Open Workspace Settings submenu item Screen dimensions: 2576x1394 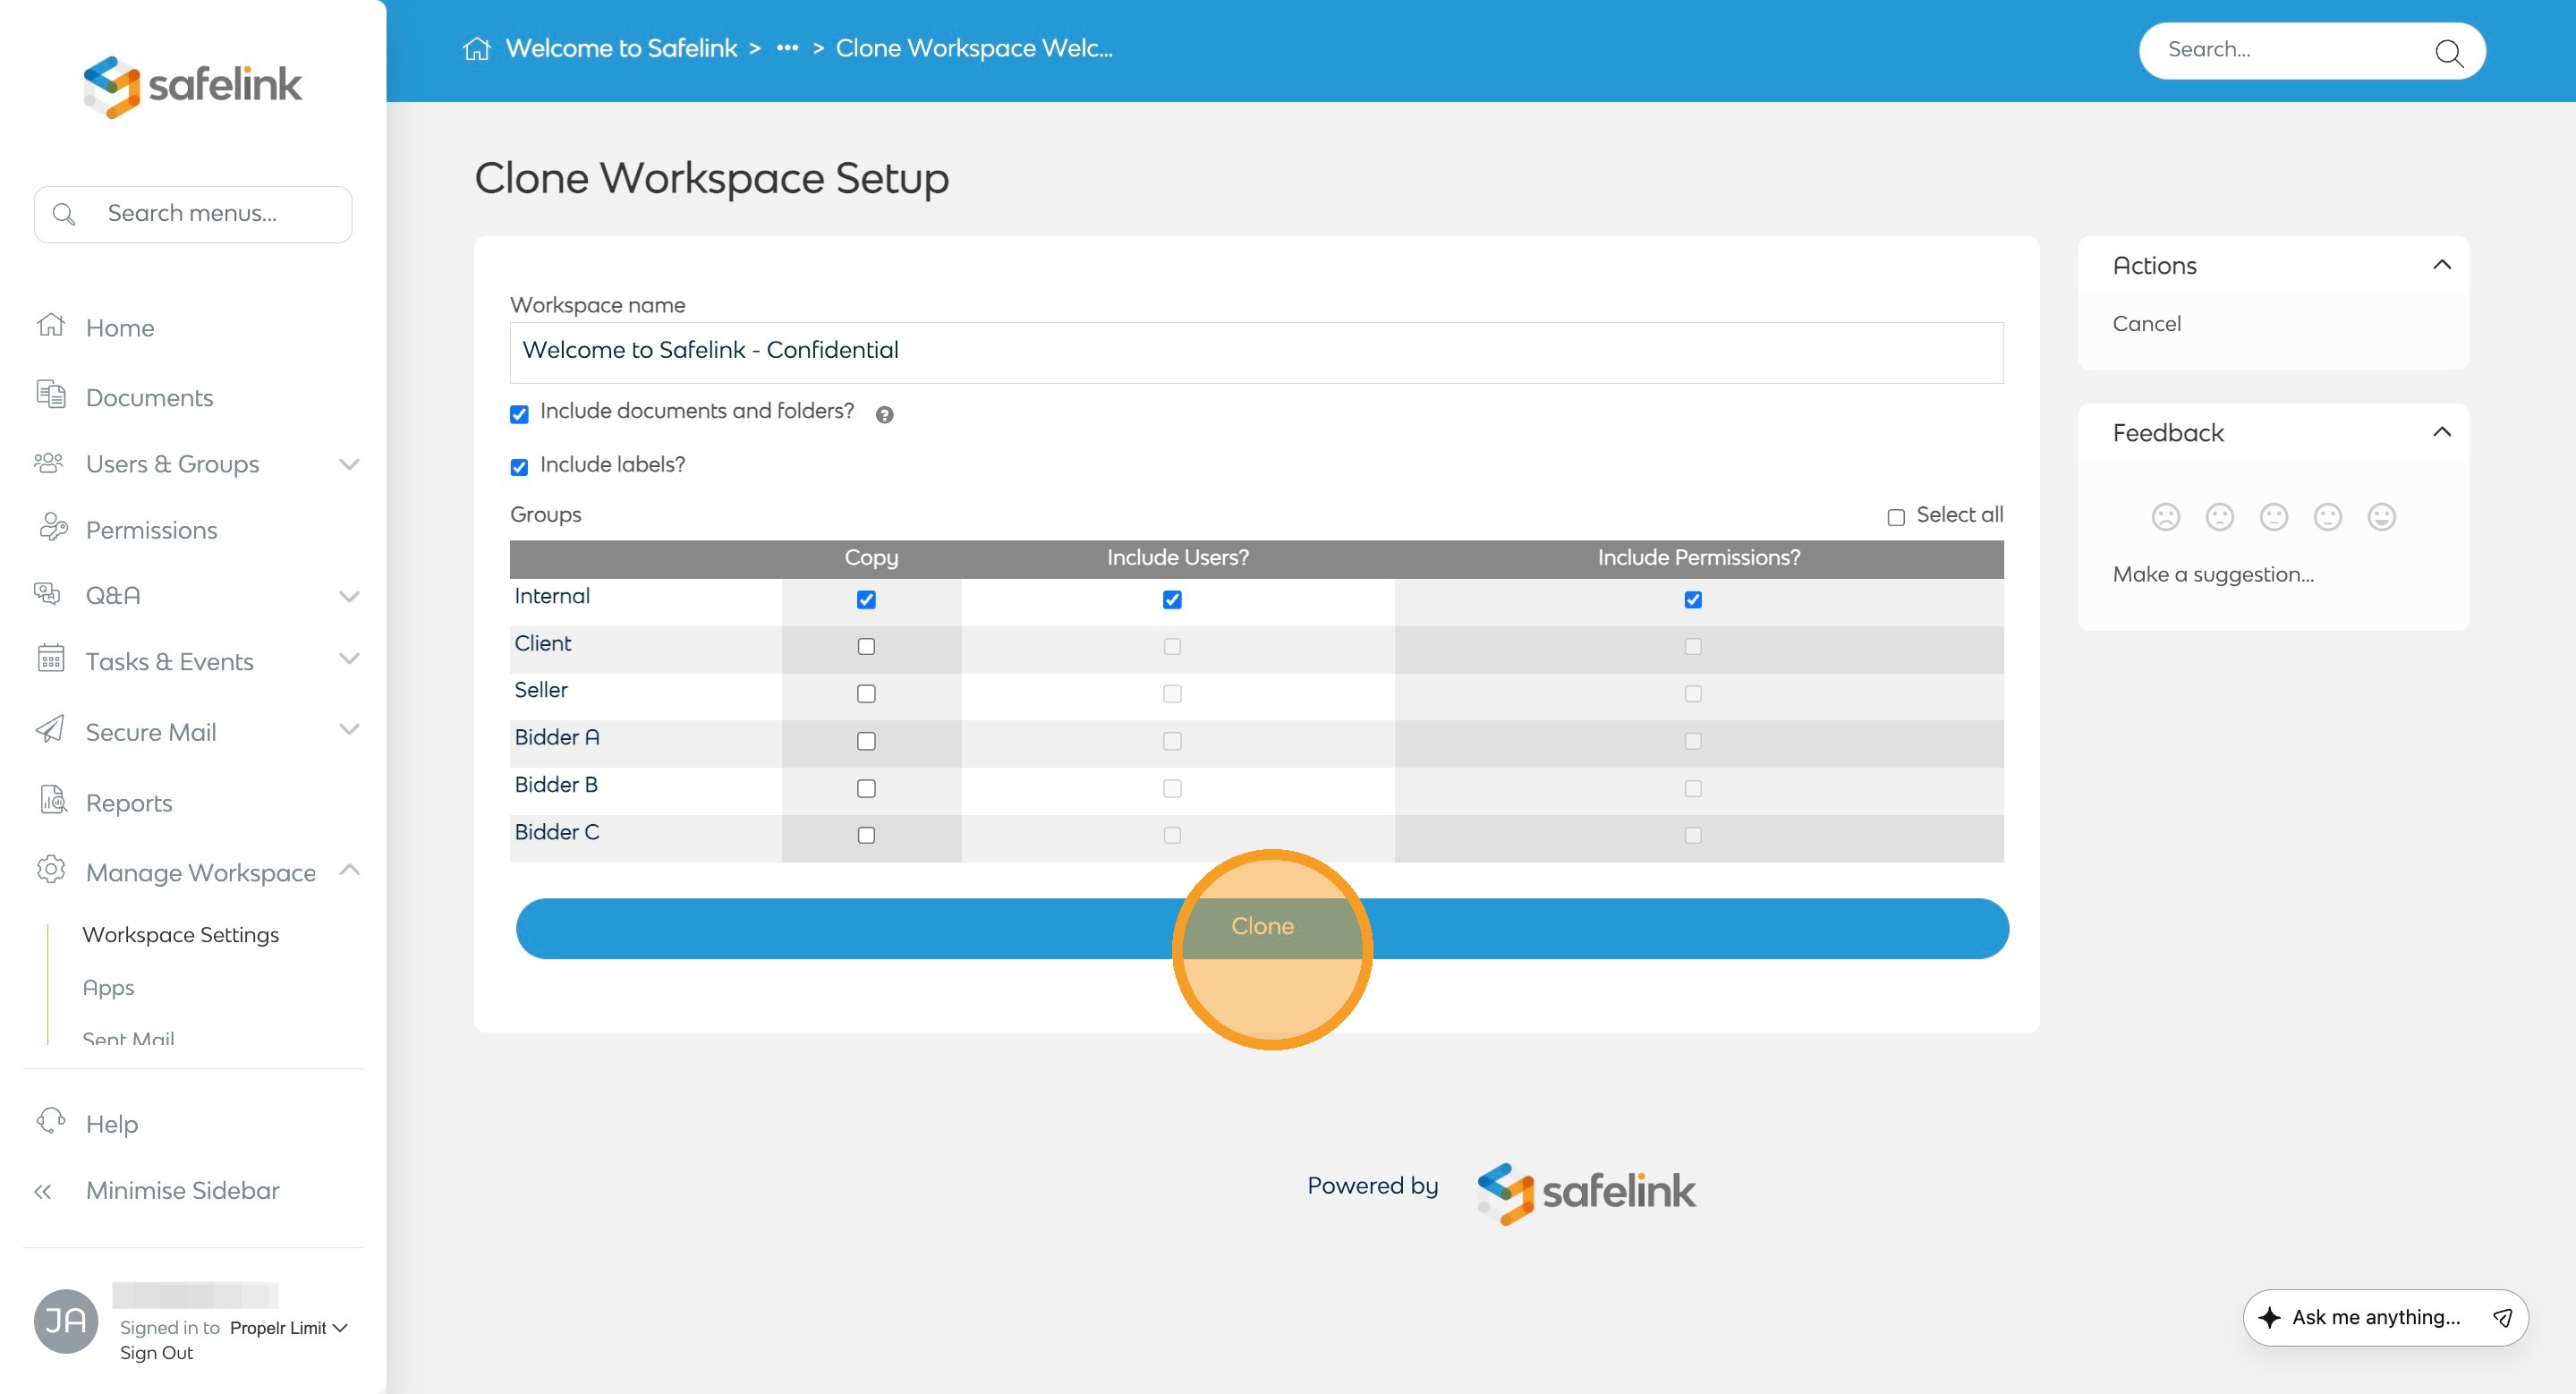coord(180,934)
